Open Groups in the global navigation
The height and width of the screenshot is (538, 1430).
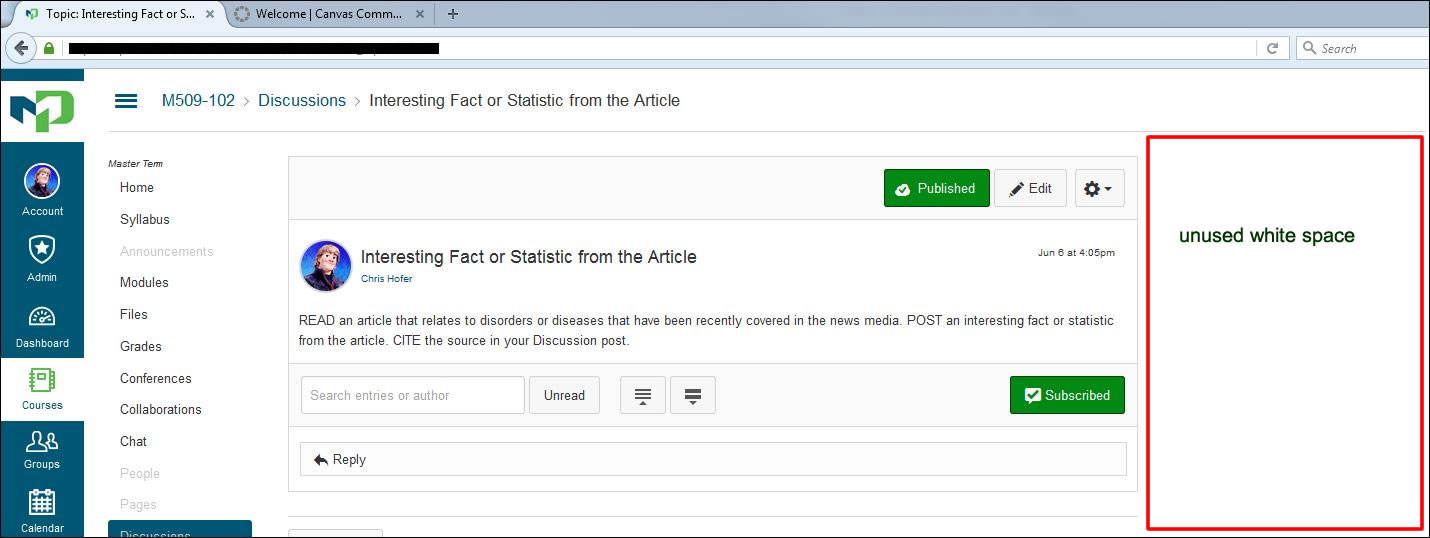(x=42, y=450)
